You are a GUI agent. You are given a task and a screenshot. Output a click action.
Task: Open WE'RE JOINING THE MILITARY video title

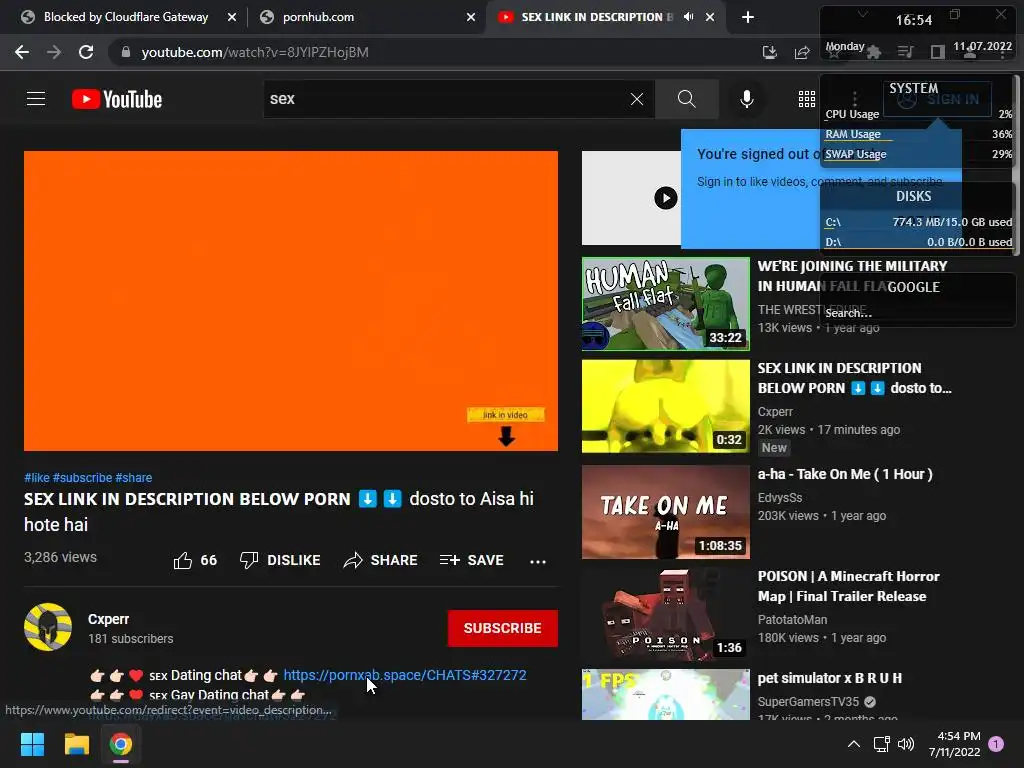852,276
